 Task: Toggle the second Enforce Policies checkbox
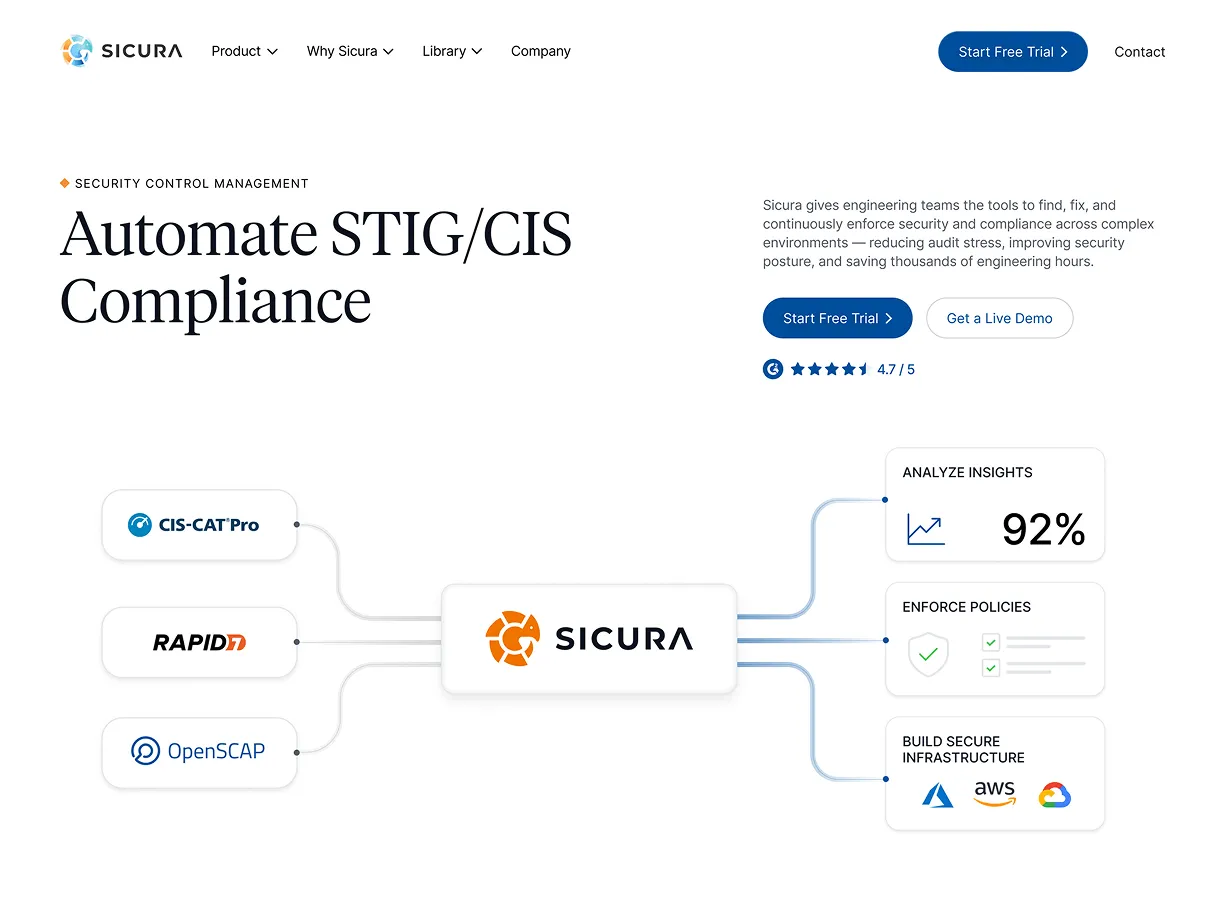click(991, 667)
